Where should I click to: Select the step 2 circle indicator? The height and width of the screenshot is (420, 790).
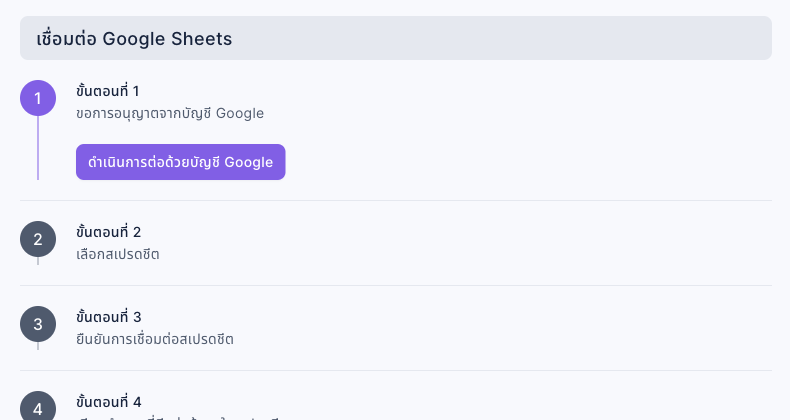(x=38, y=239)
